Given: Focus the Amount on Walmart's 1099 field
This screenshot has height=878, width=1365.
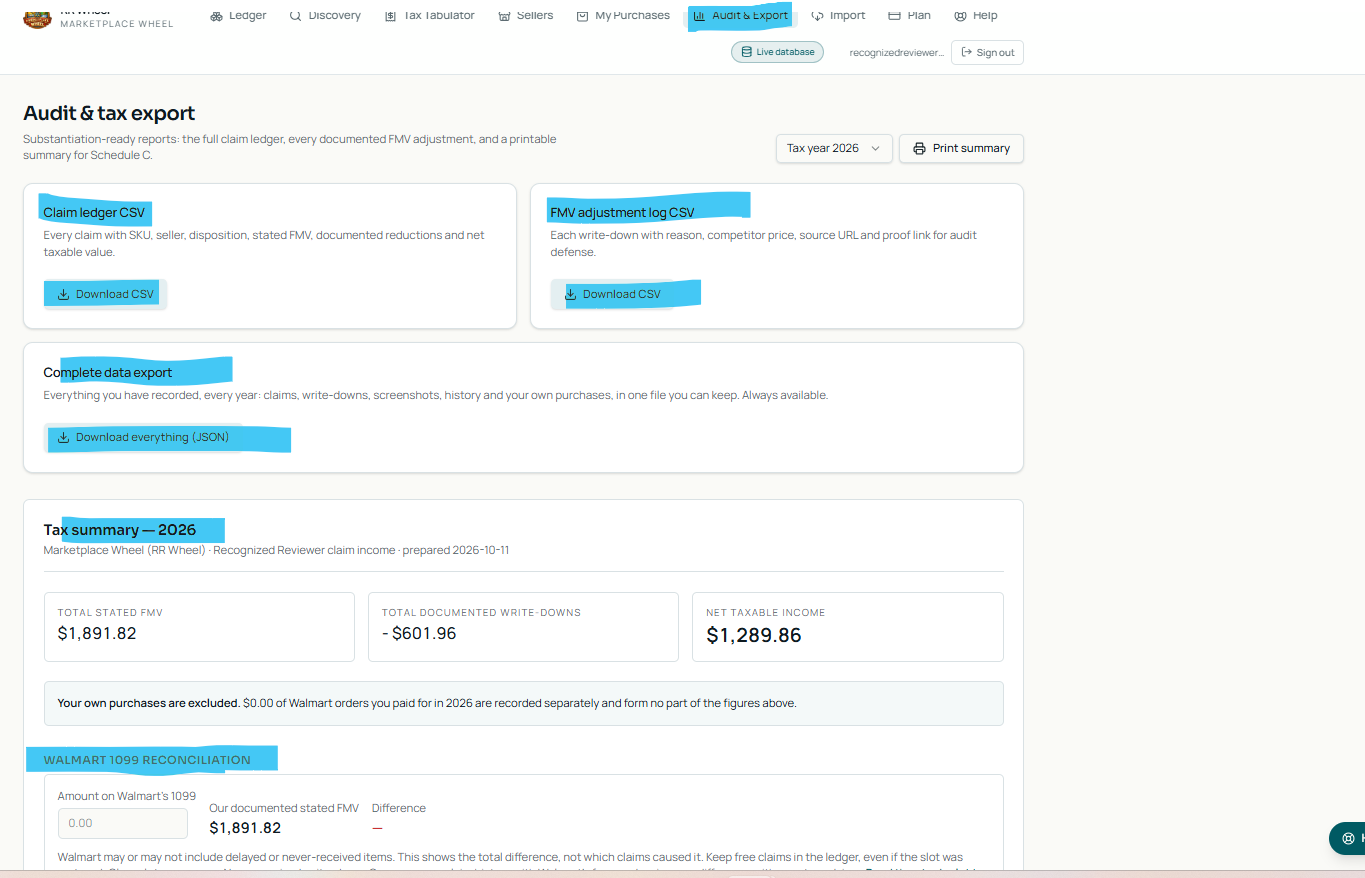Looking at the screenshot, I should pyautogui.click(x=123, y=823).
